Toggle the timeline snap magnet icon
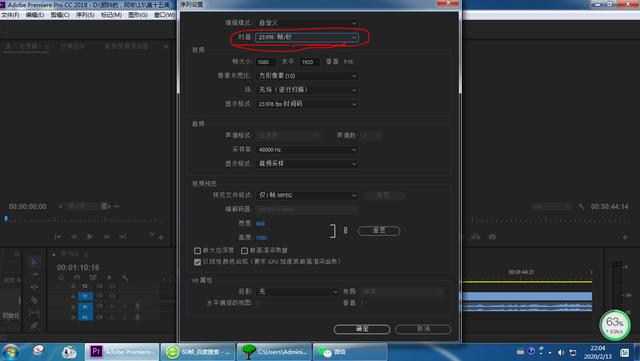Image resolution: width=640 pixels, height=361 pixels. (x=77, y=278)
